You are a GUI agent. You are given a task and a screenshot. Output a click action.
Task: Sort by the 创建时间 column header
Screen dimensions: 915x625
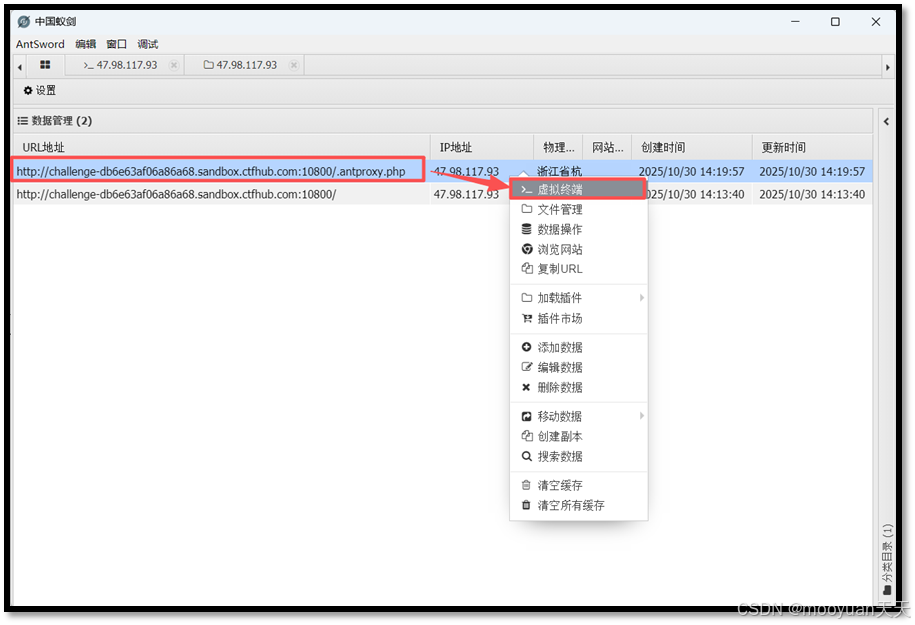pyautogui.click(x=692, y=148)
